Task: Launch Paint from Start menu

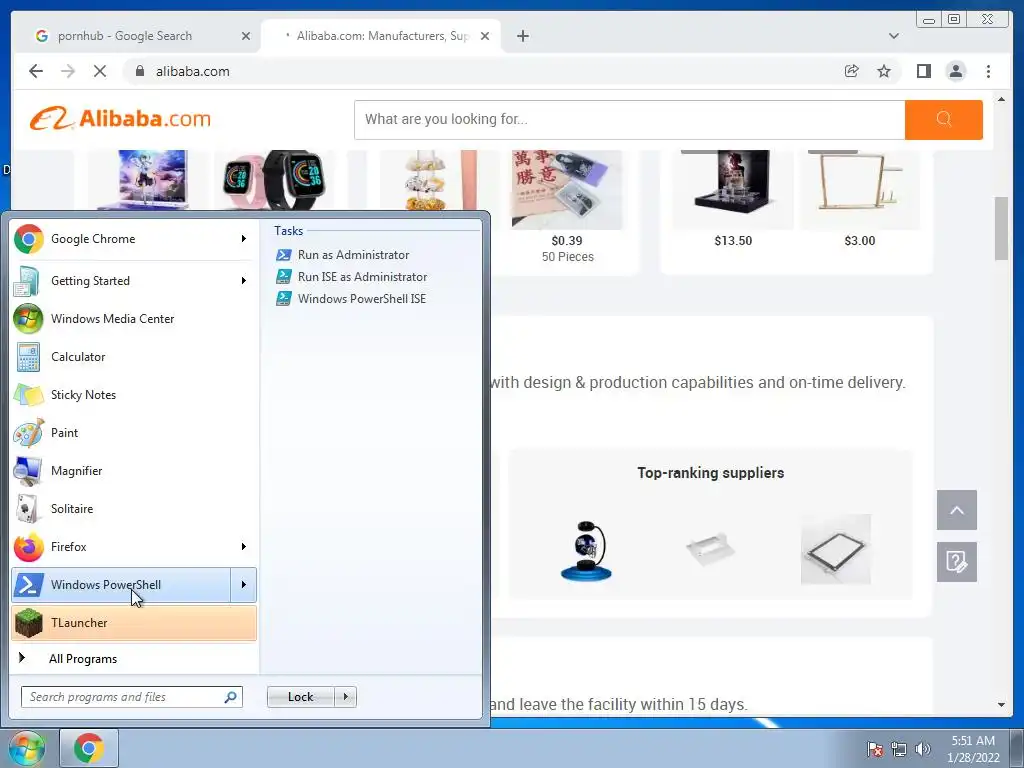Action: [x=134, y=432]
